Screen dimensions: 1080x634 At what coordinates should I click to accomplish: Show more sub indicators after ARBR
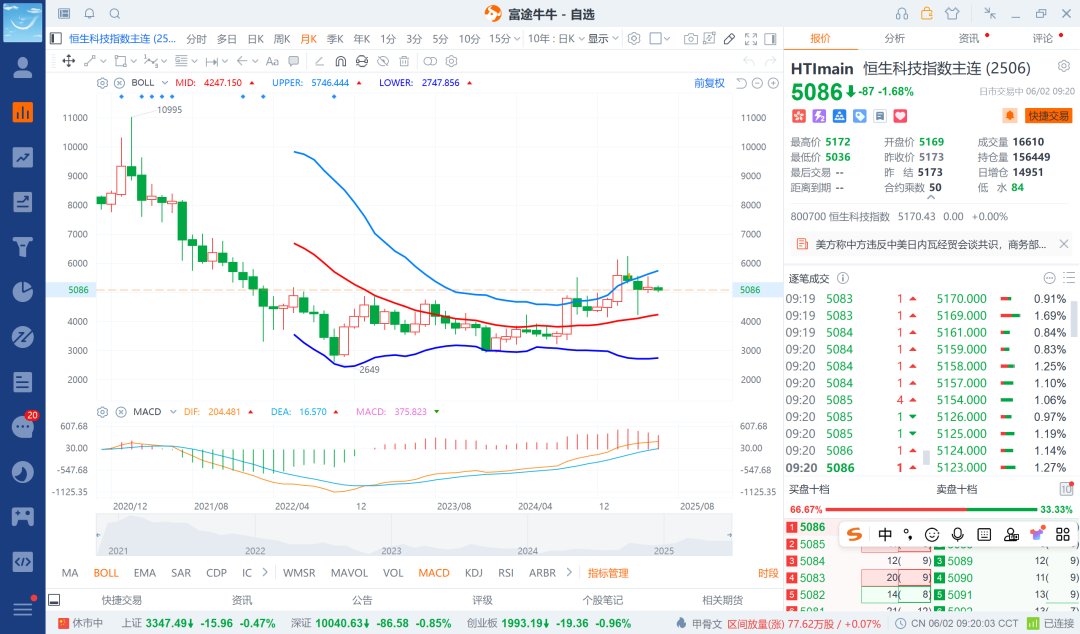tap(569, 572)
